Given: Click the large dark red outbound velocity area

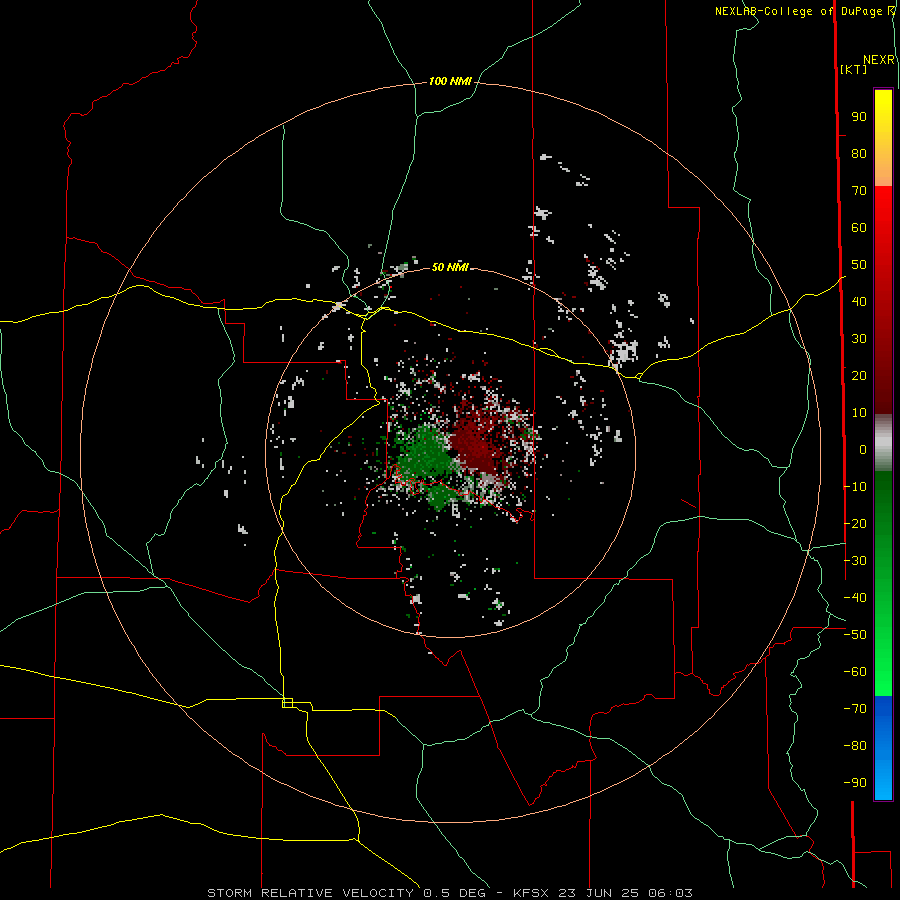Looking at the screenshot, I should tap(476, 445).
